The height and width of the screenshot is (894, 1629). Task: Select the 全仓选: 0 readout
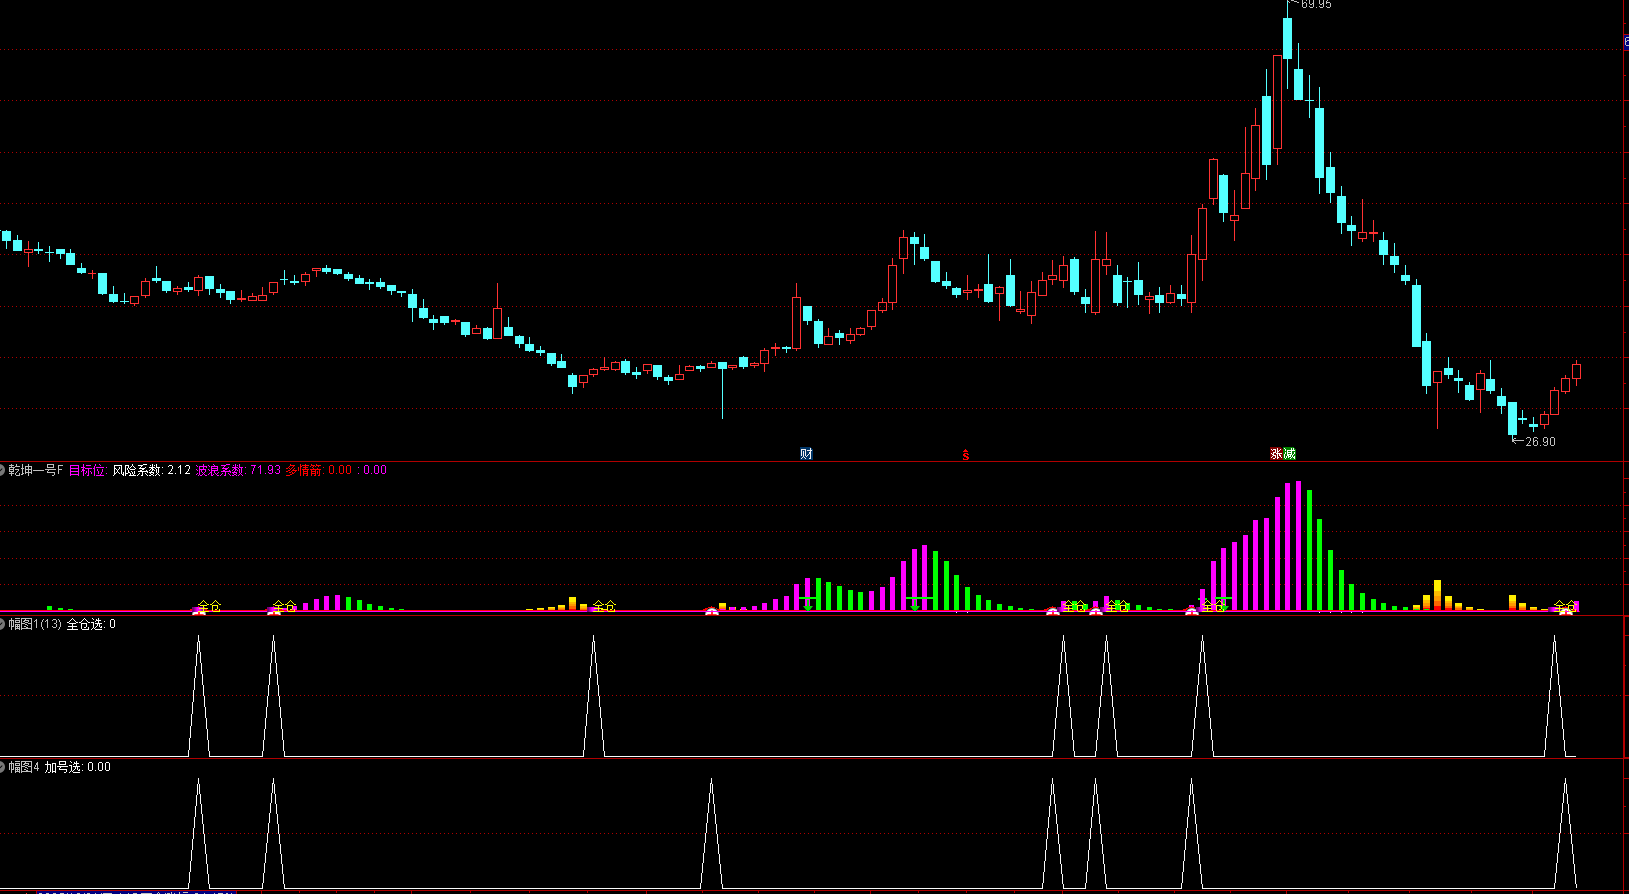tap(91, 624)
